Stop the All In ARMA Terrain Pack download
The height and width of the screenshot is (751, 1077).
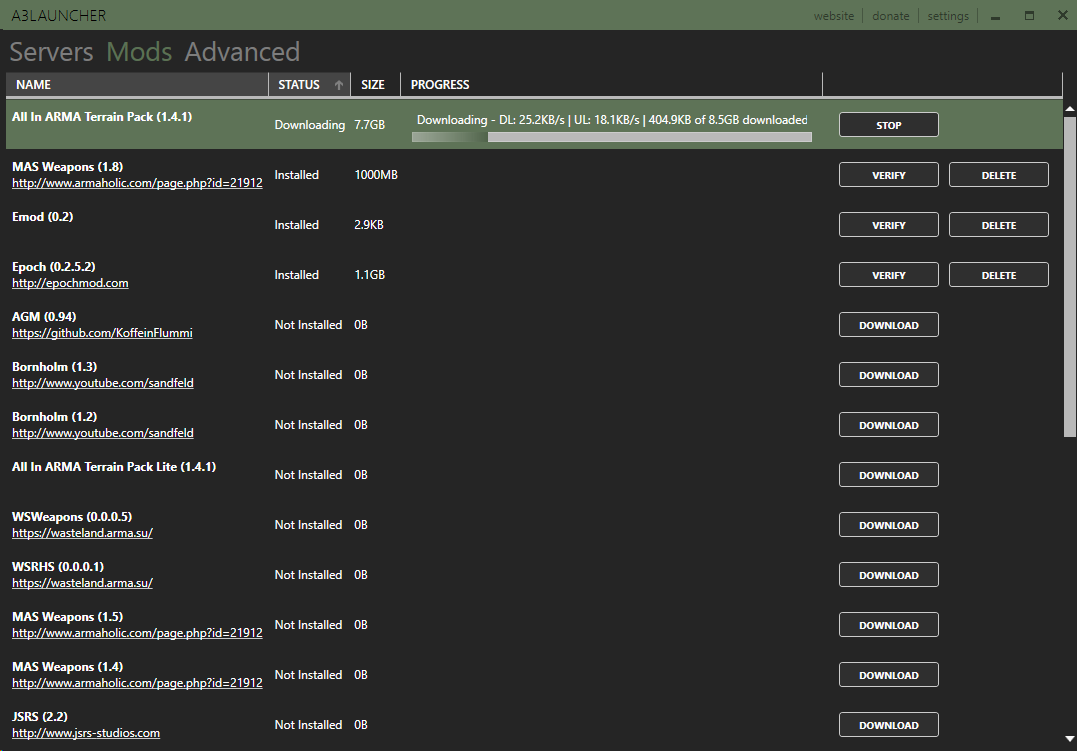coord(889,125)
